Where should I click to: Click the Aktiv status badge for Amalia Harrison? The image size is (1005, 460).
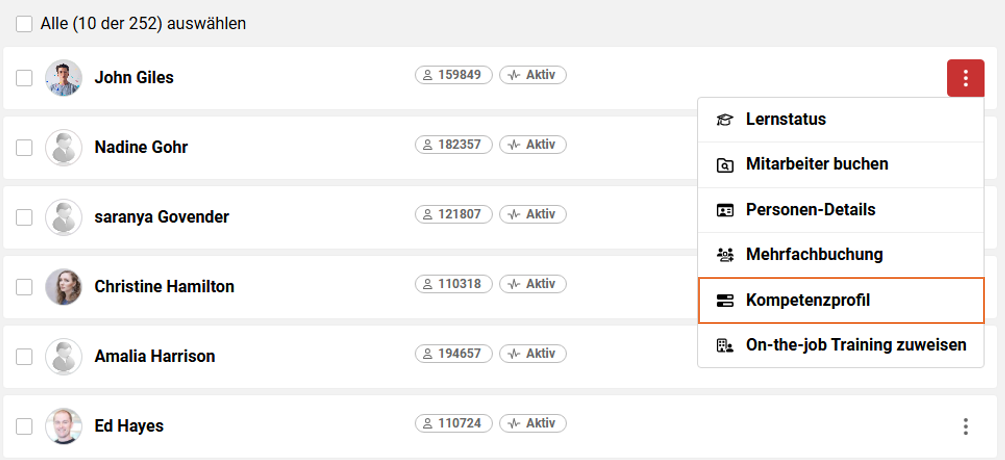(x=533, y=353)
